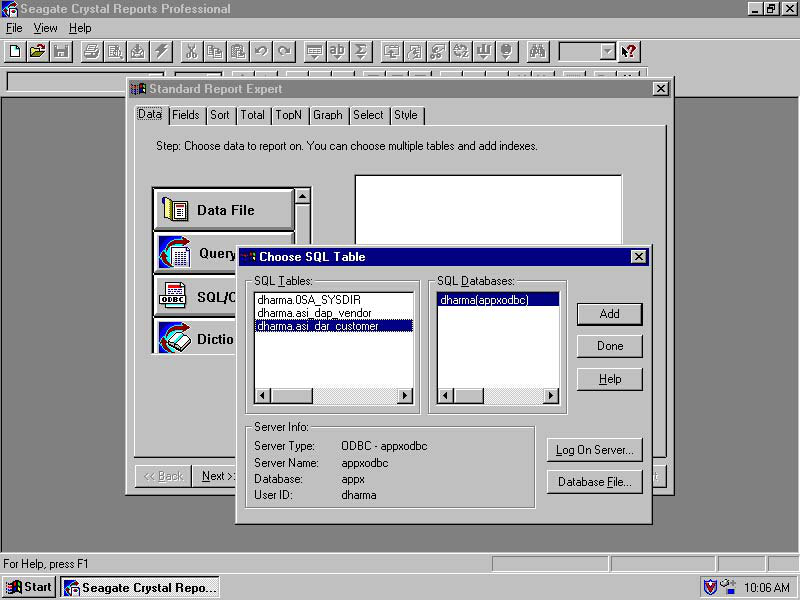The width and height of the screenshot is (800, 600).
Task: Click the antivirus shield tray icon
Action: [x=710, y=587]
